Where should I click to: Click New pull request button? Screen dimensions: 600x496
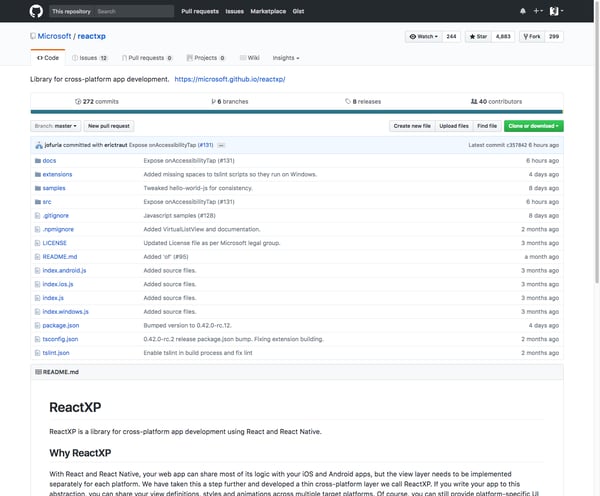[x=109, y=126]
